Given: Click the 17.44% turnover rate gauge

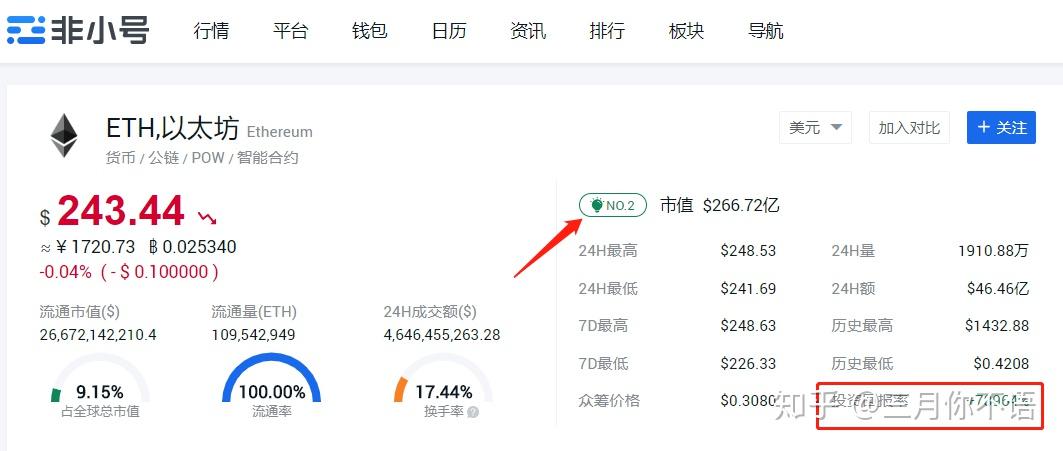Looking at the screenshot, I should click(443, 380).
